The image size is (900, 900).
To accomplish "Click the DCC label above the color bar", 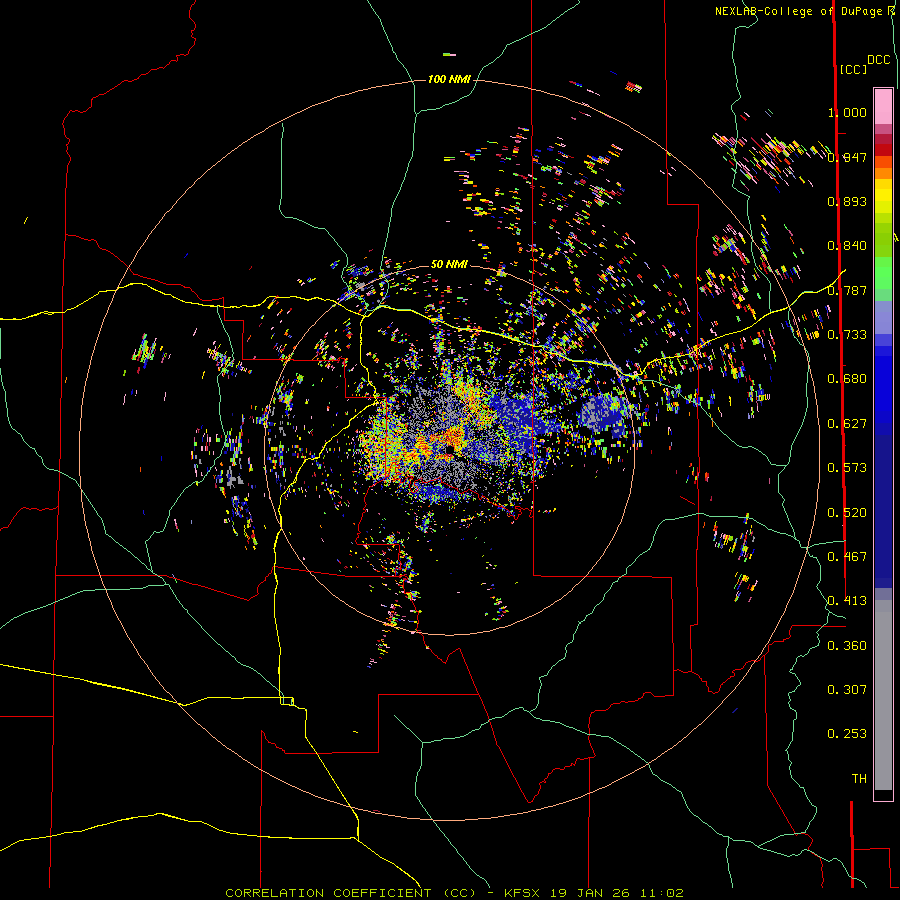I will coord(879,60).
